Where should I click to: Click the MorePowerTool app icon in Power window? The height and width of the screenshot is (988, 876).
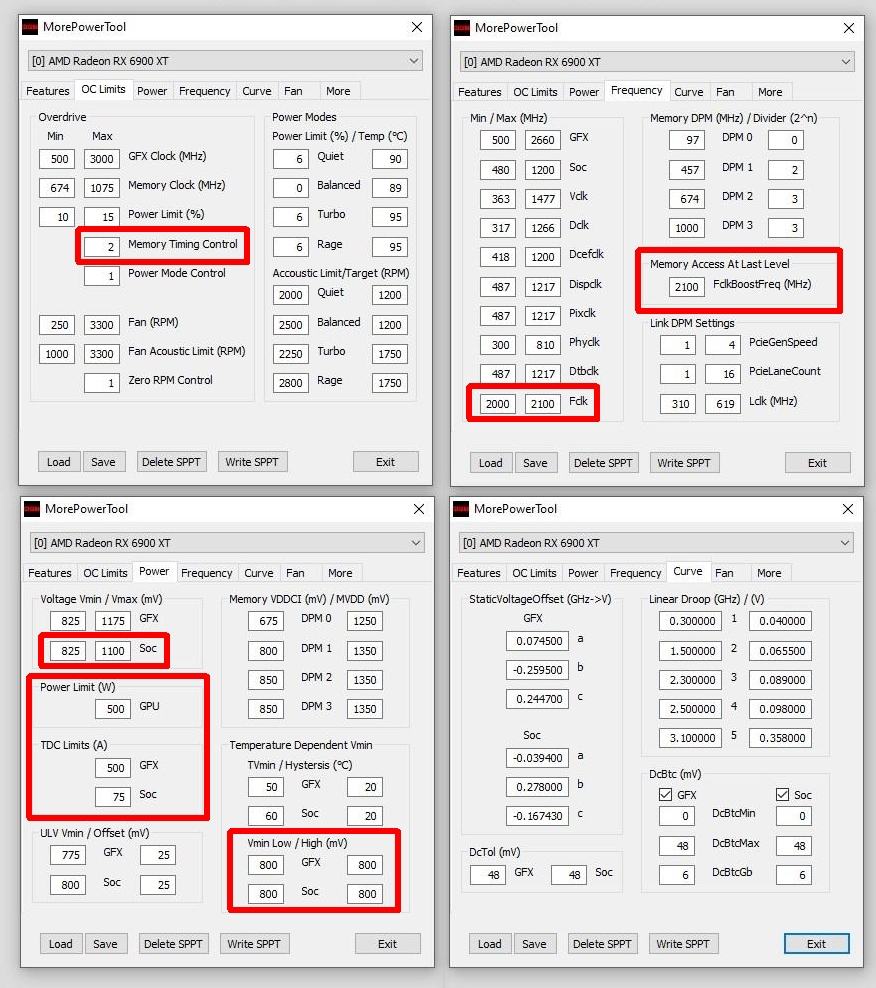tap(32, 508)
